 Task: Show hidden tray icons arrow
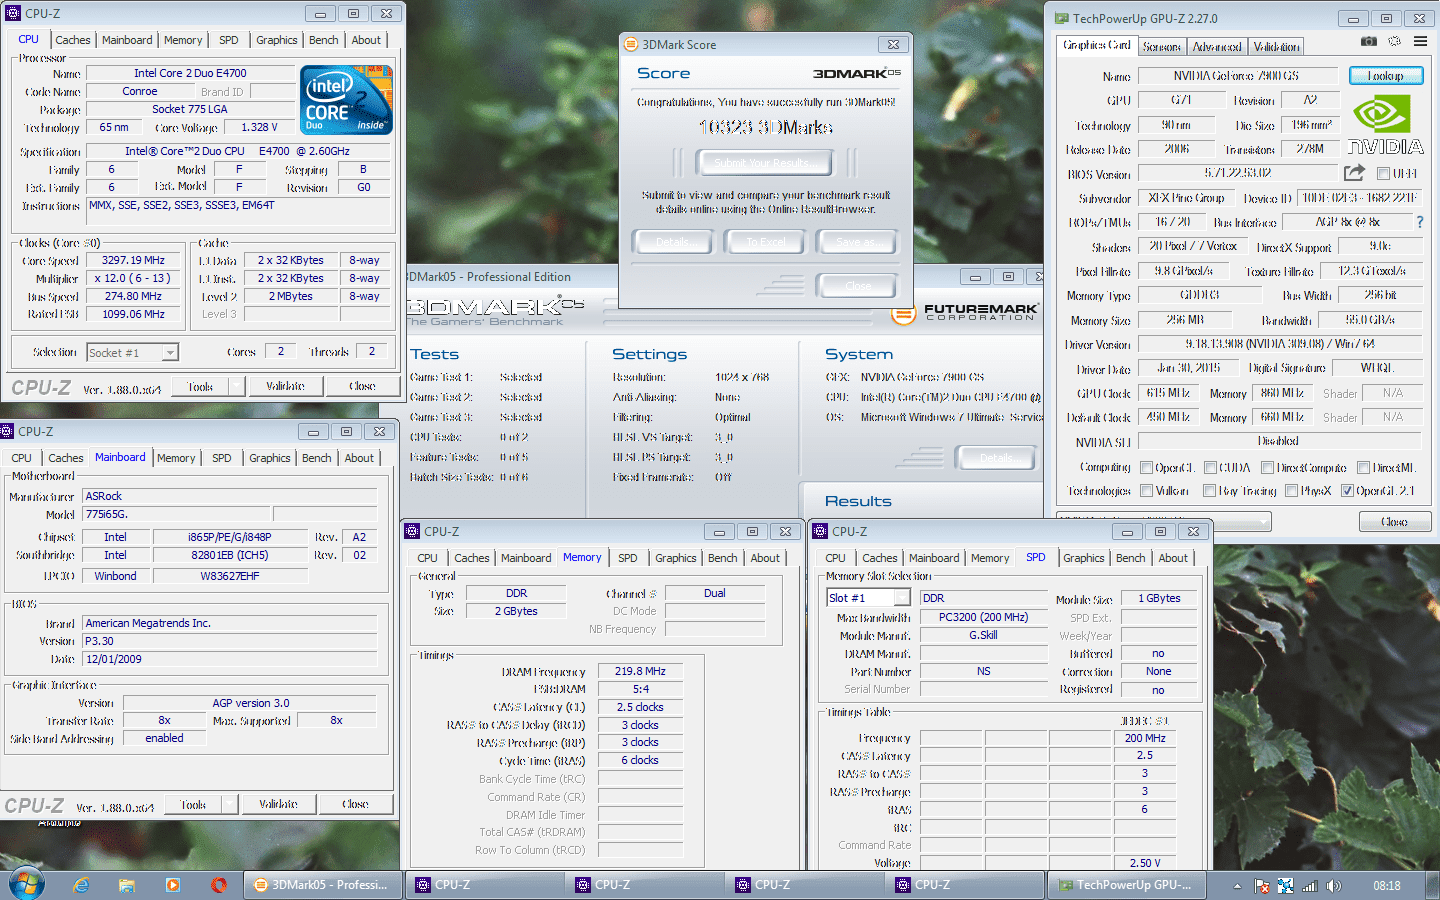tap(1237, 886)
